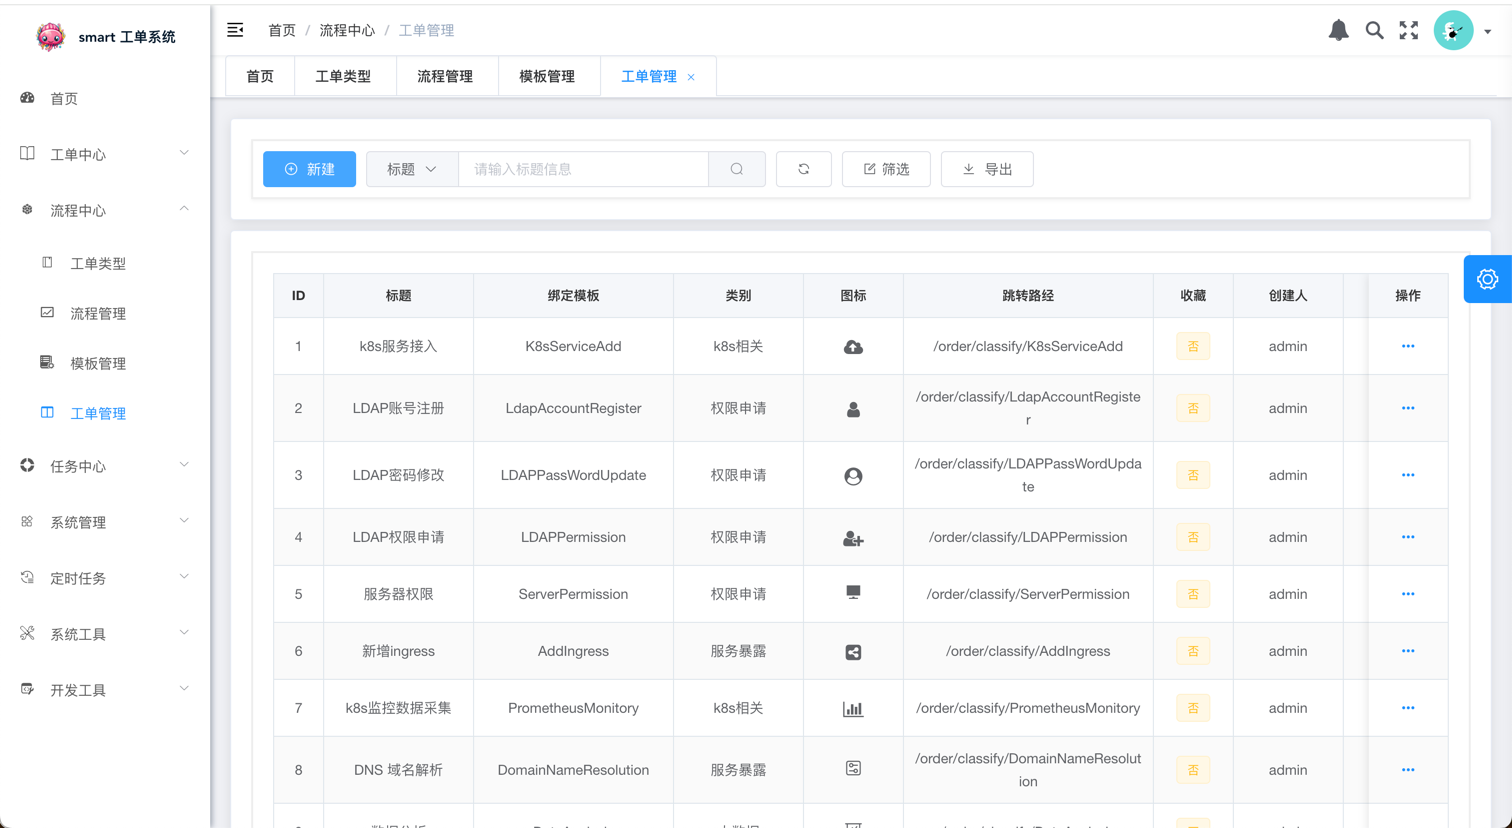Click icon in DNS 域名解析 row
The width and height of the screenshot is (1512, 828).
(x=853, y=769)
